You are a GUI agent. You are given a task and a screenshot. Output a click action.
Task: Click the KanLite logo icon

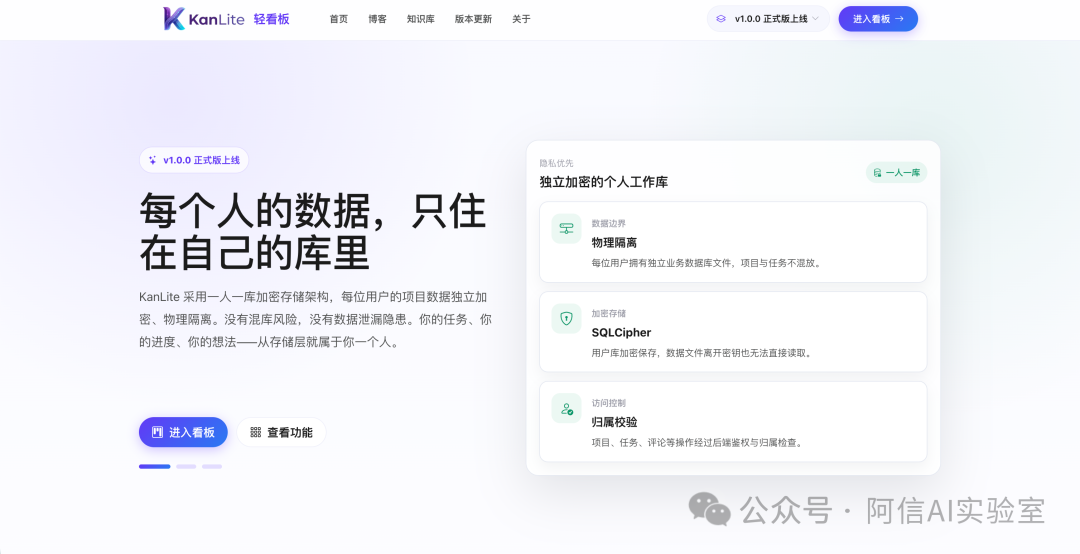point(174,19)
